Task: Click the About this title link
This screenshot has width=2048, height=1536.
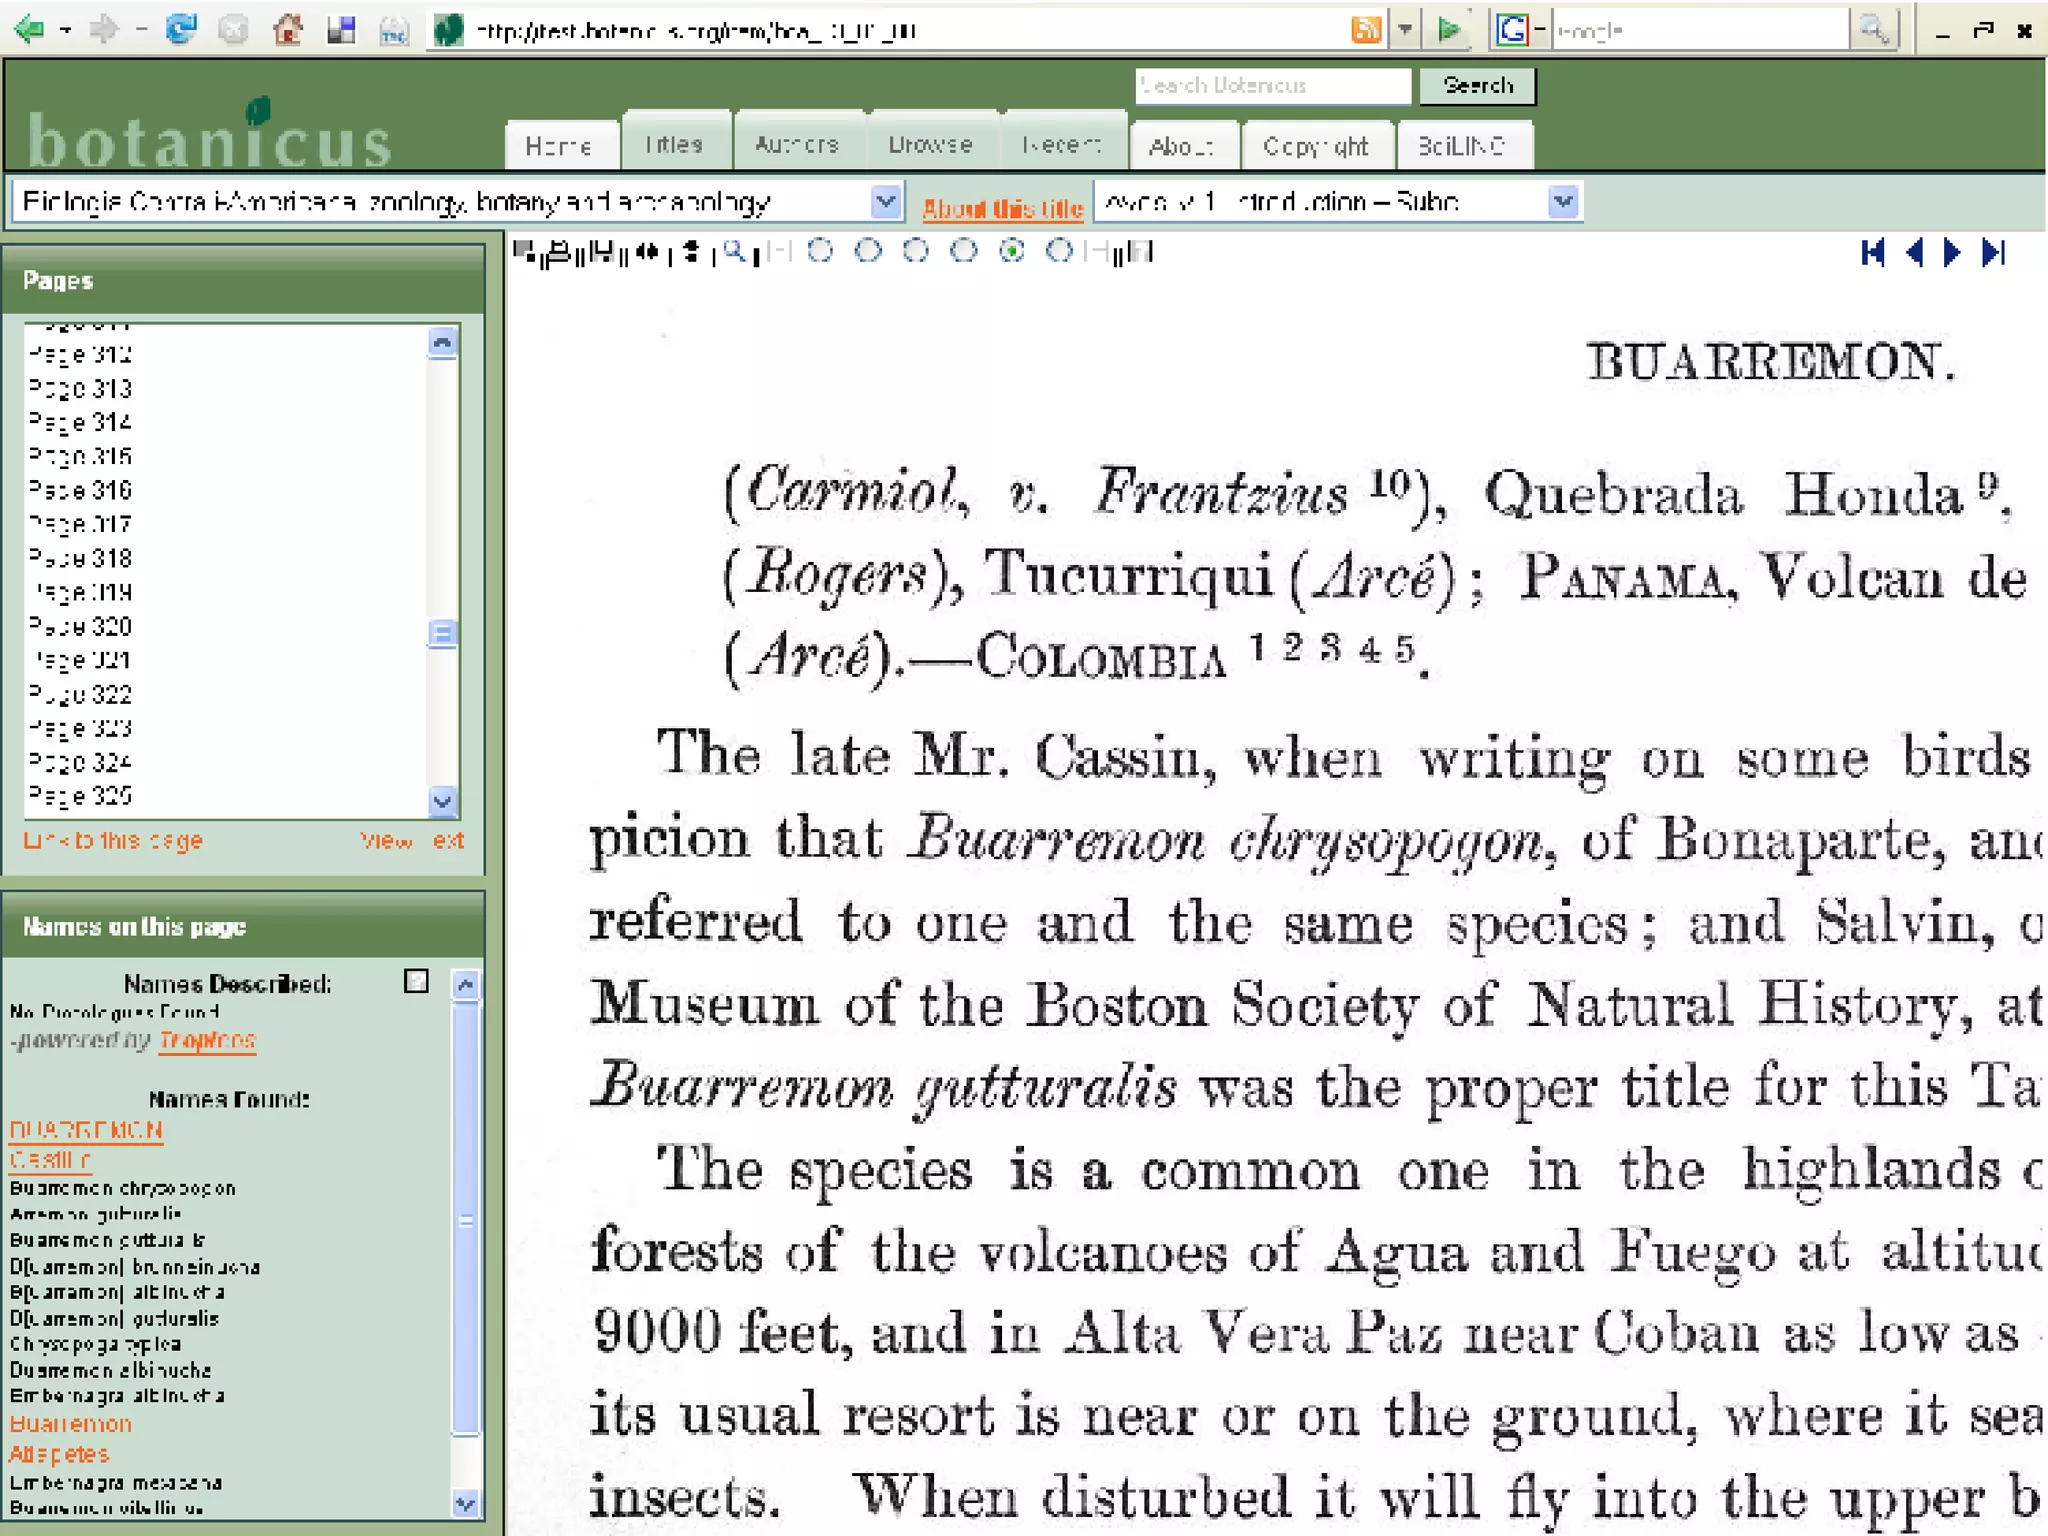Action: 1002,208
